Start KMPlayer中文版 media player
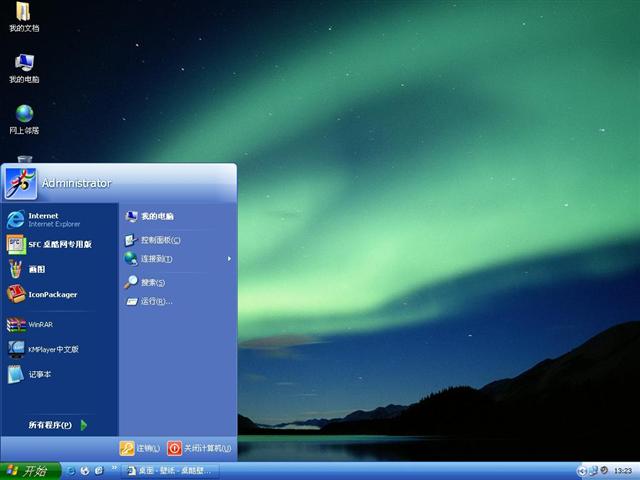This screenshot has height=480, width=640. [x=50, y=349]
